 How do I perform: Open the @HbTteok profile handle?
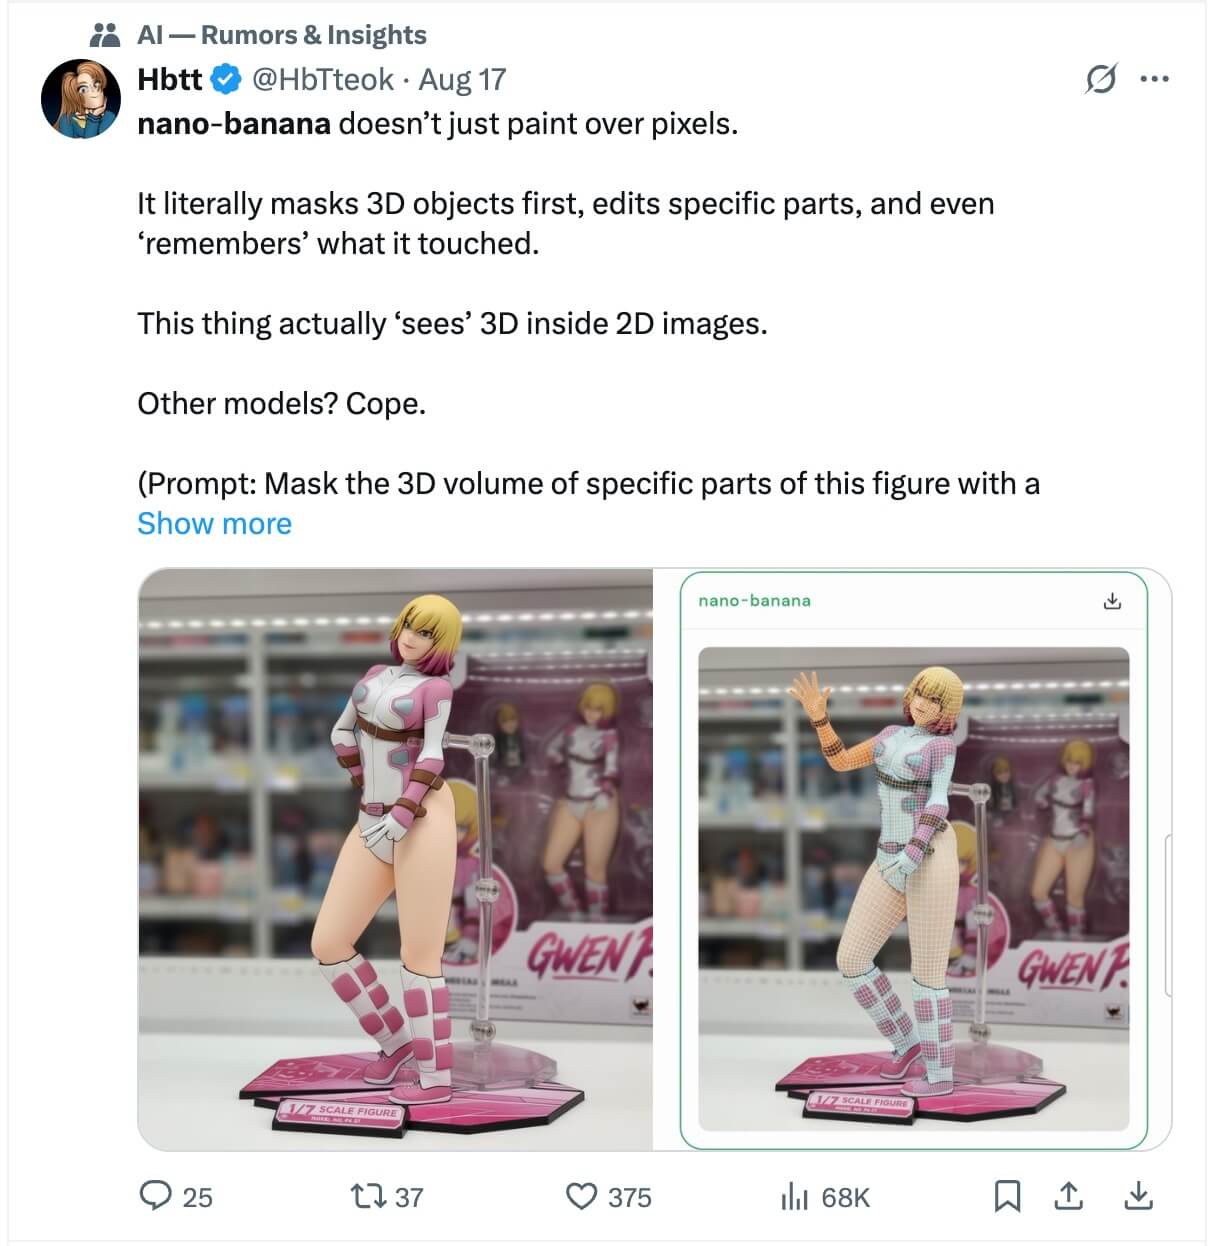coord(322,79)
